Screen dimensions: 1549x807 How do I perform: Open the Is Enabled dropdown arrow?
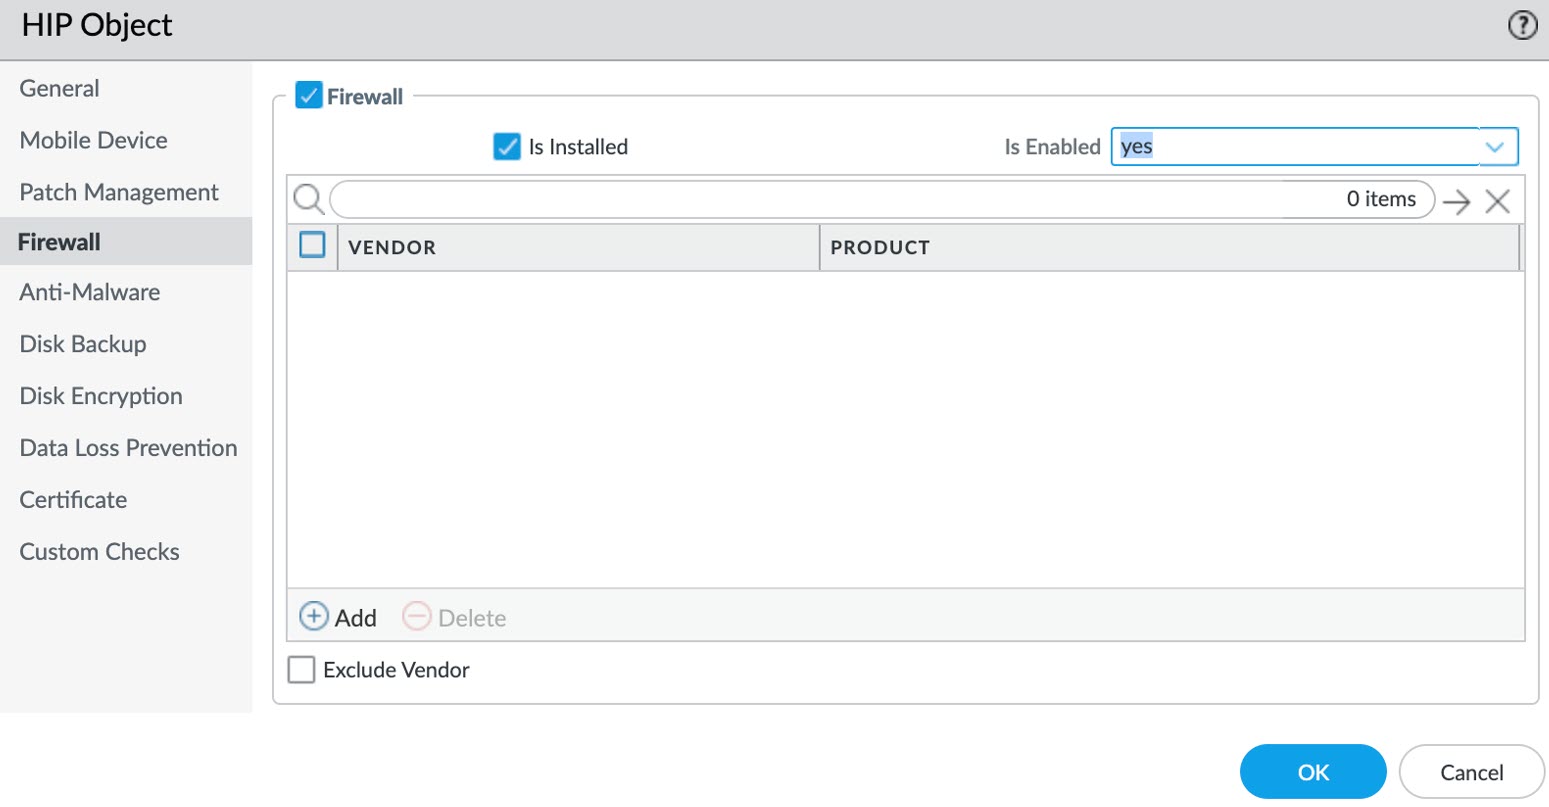coord(1495,147)
